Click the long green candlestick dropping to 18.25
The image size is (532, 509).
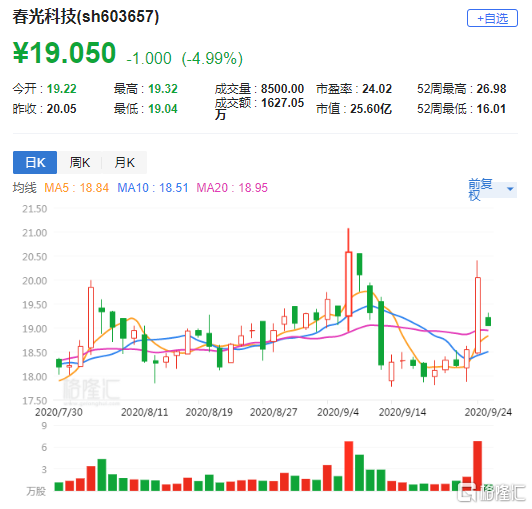[381, 333]
